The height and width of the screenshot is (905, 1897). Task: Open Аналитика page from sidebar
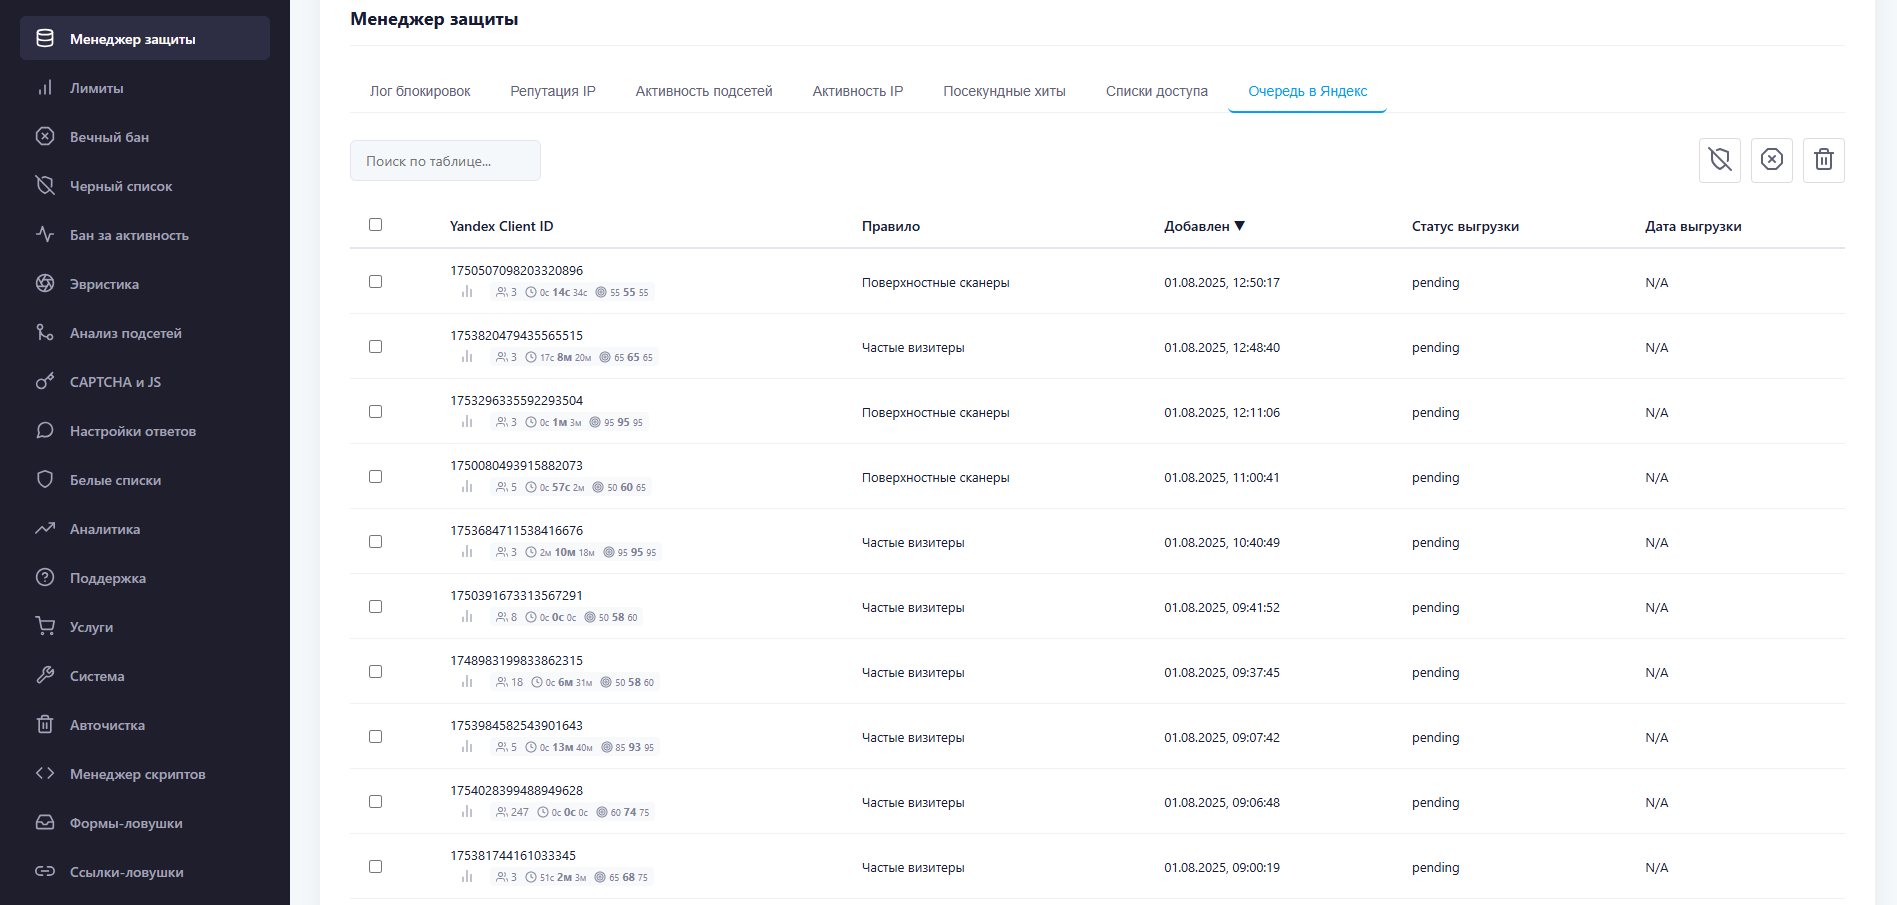click(104, 529)
